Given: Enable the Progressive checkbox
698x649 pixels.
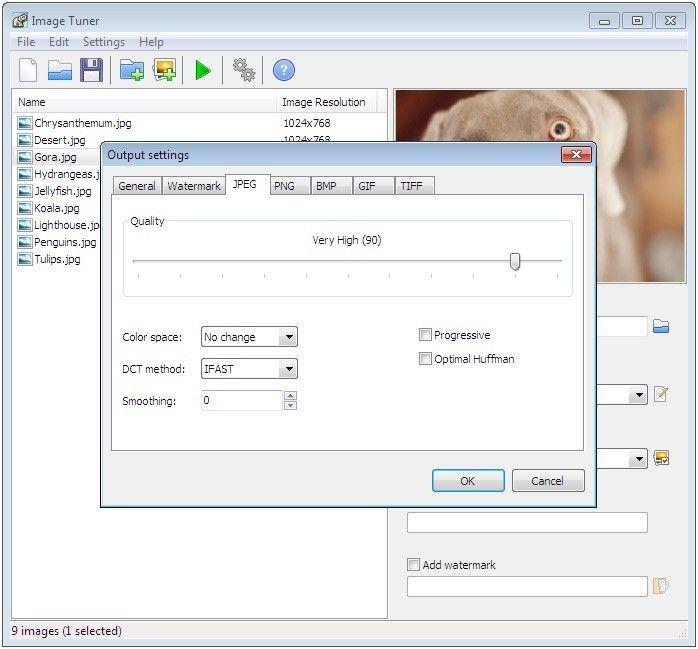Looking at the screenshot, I should tap(426, 335).
